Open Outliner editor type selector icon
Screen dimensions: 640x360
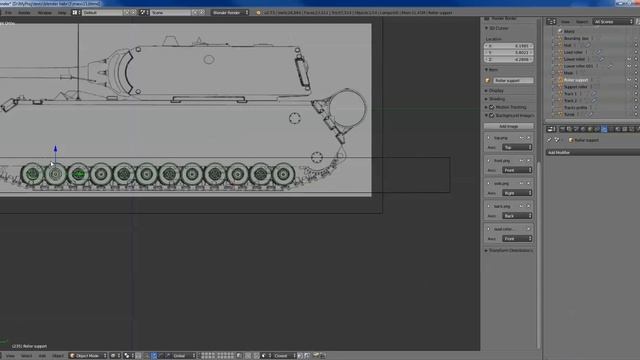pyautogui.click(x=551, y=22)
